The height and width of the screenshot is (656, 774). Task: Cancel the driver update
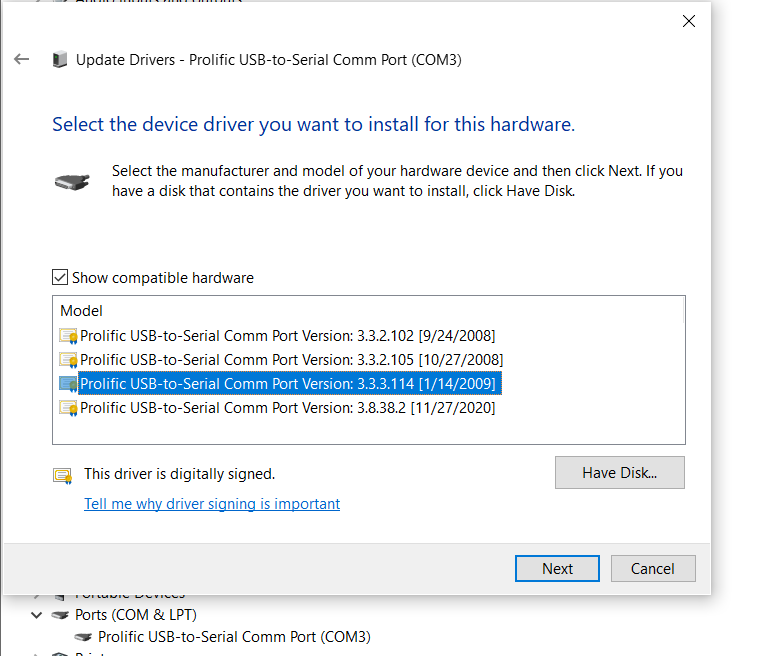click(653, 568)
